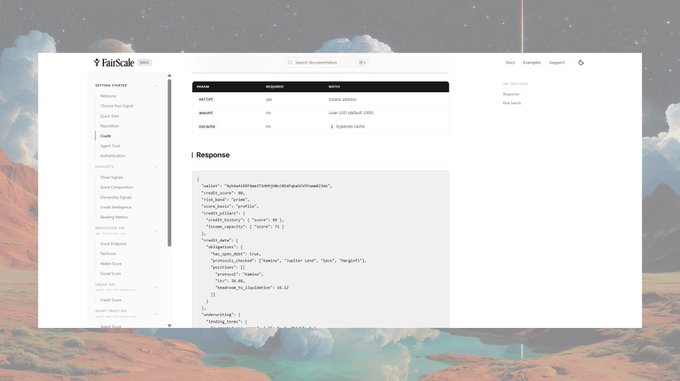The width and height of the screenshot is (680, 381).
Task: Collapse the Agent Trust API sidebar section
Action: point(156,313)
